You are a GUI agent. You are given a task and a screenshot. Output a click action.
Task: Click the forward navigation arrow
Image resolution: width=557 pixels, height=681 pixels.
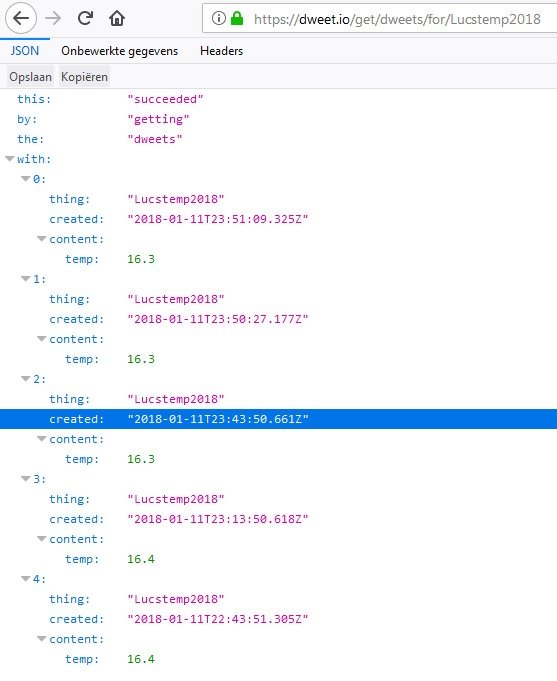tap(53, 18)
